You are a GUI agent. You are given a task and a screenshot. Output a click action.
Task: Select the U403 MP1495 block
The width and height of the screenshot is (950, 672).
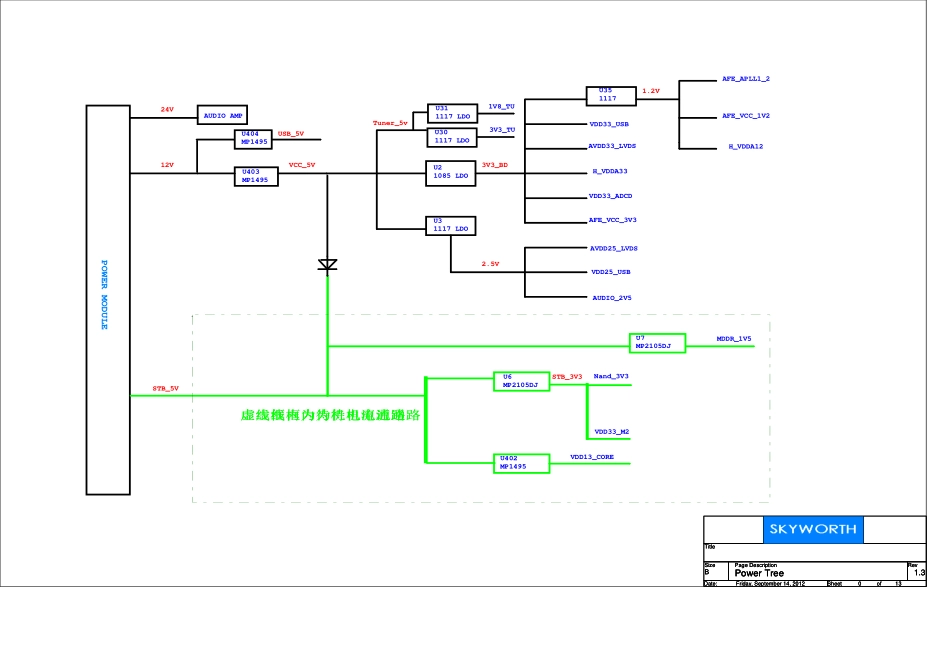pyautogui.click(x=256, y=176)
